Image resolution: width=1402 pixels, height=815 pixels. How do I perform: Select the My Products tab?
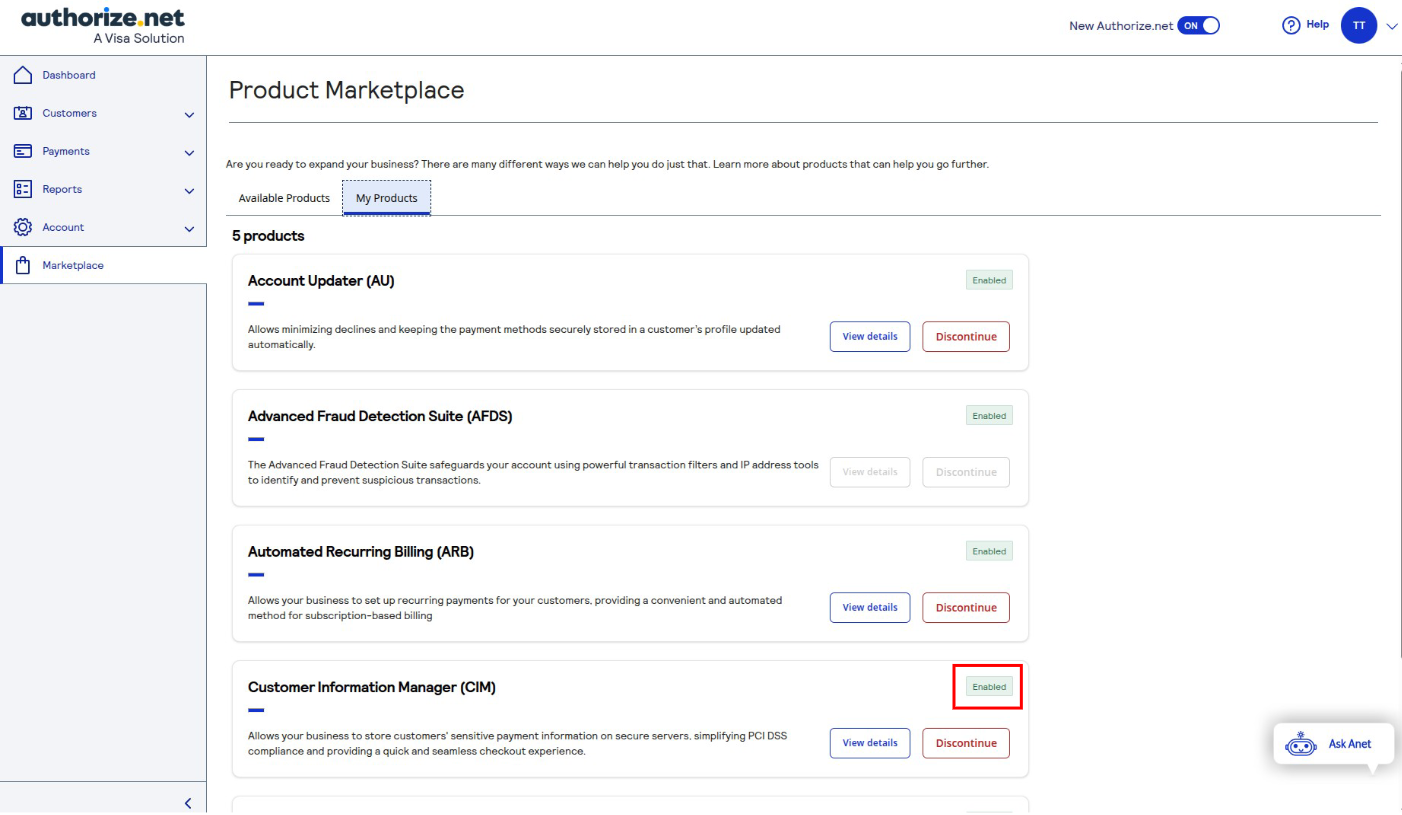tap(386, 198)
